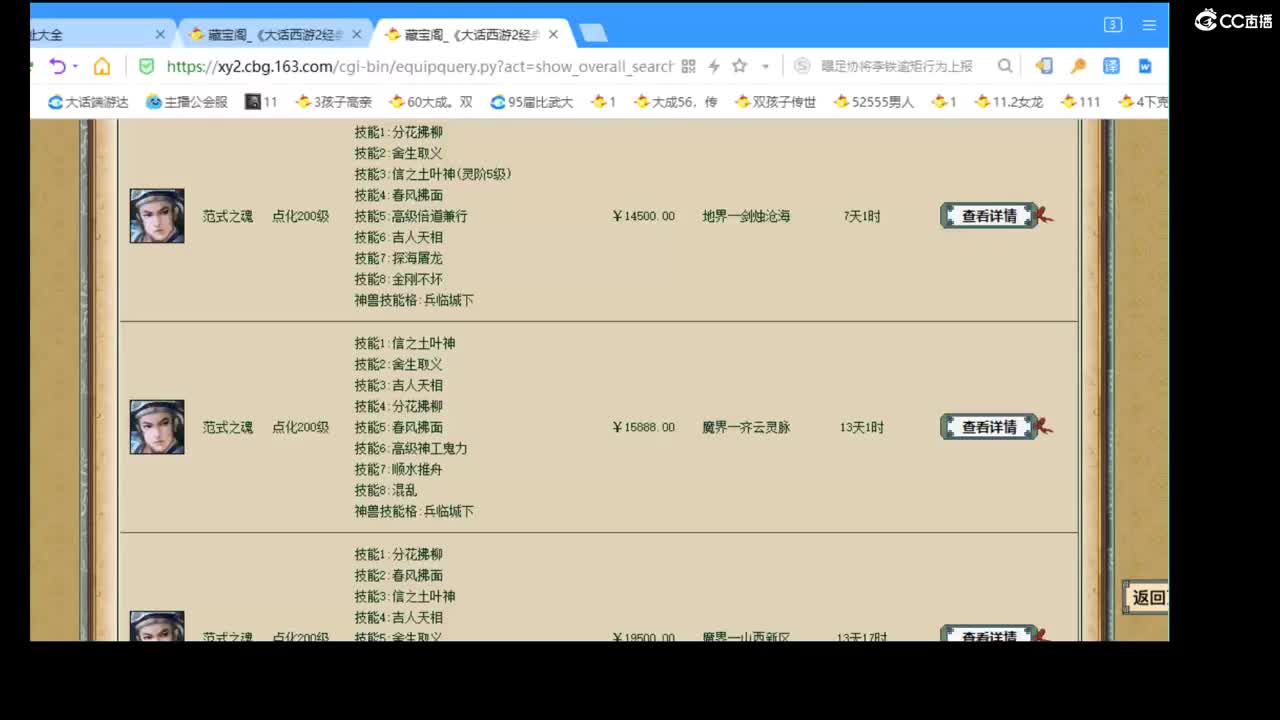
Task: Open bookmark 4下克
Action: pos(1142,102)
